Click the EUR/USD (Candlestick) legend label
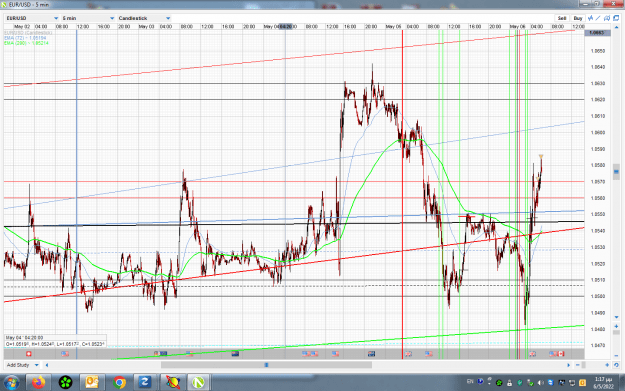 click(28, 33)
